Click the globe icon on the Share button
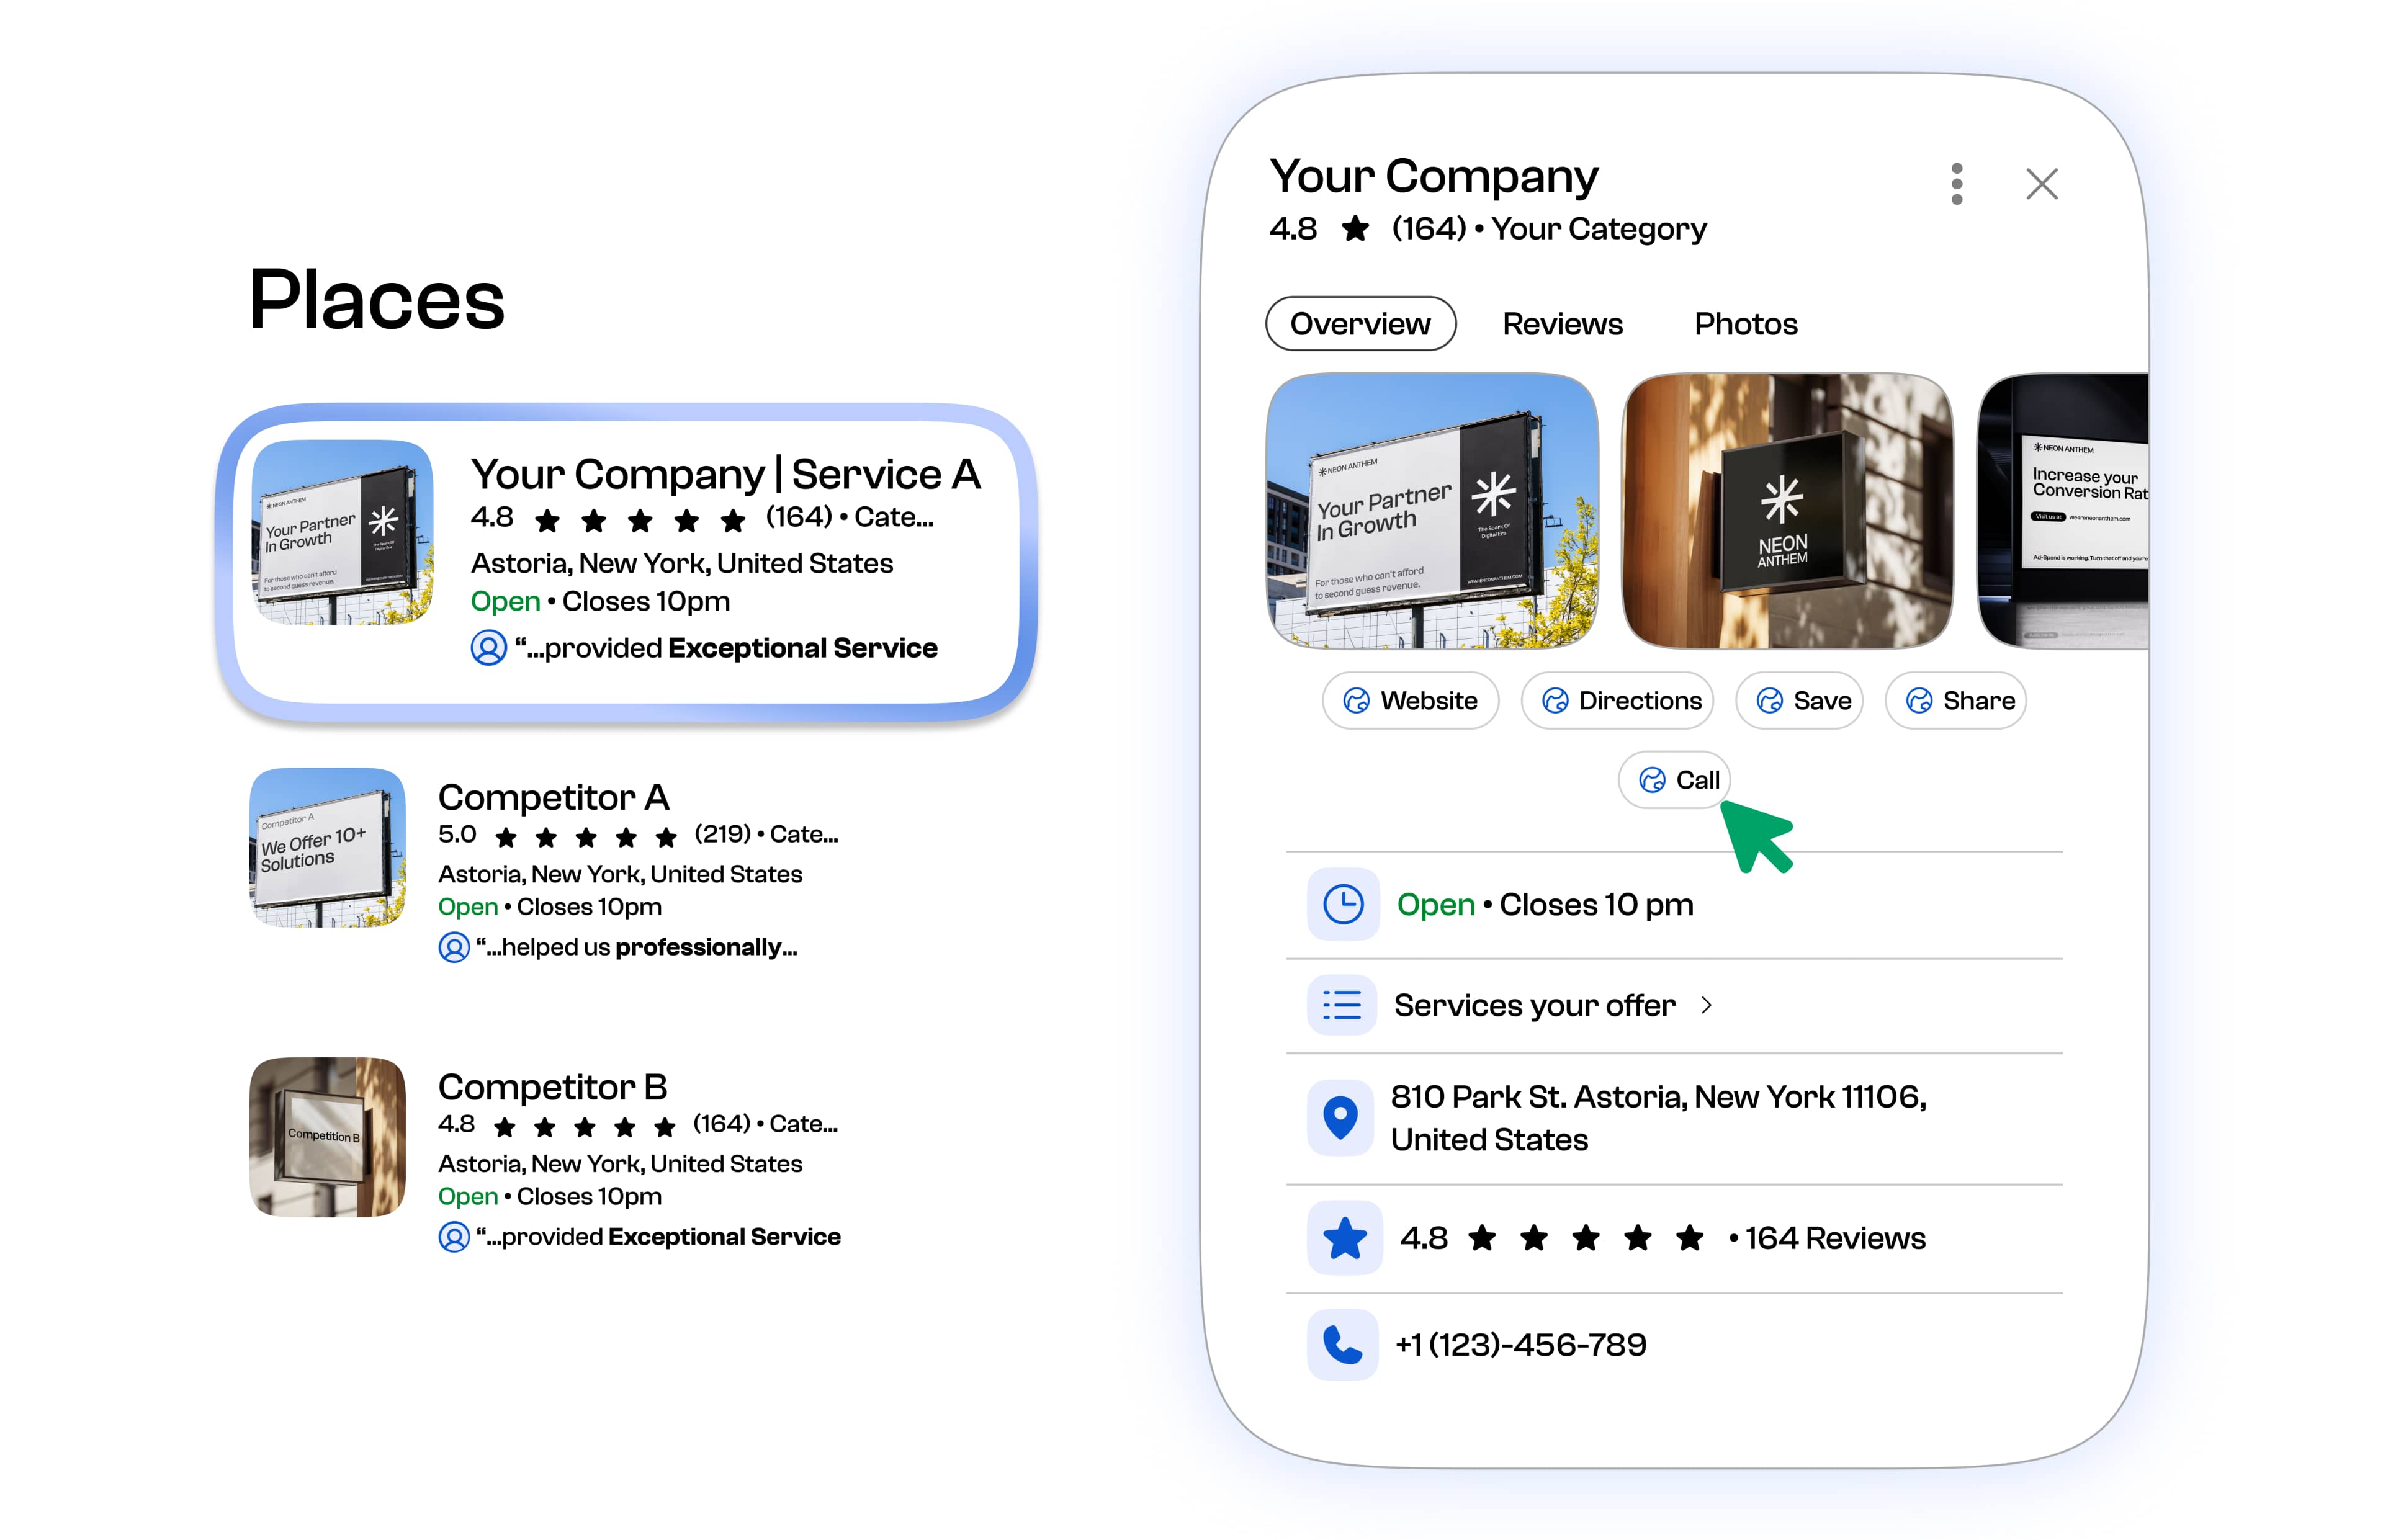The width and height of the screenshot is (2383, 1540). (1919, 701)
